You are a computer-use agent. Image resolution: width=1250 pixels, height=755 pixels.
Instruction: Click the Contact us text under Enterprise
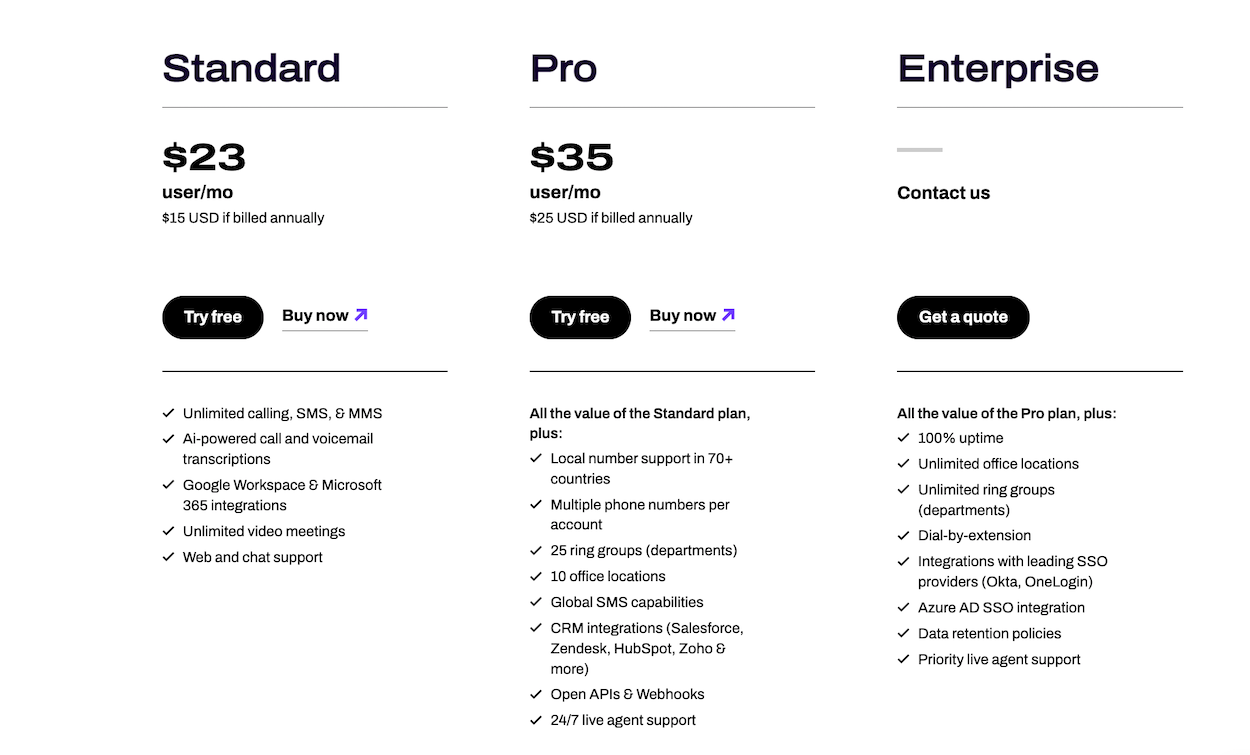tap(943, 193)
